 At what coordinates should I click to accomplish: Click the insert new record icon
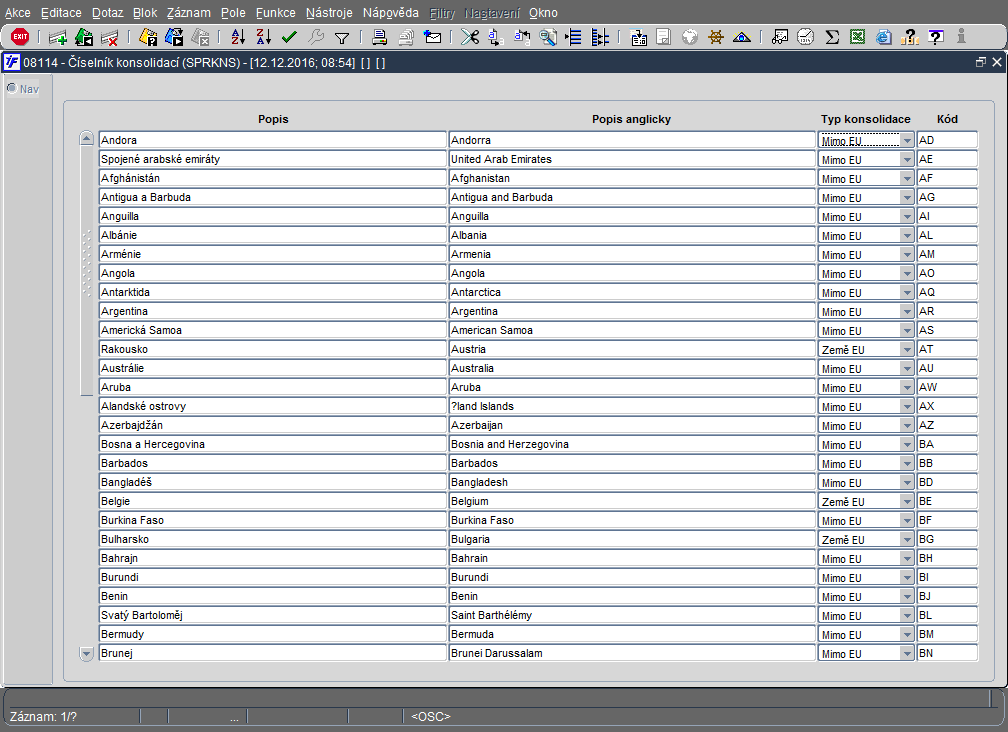(58, 37)
